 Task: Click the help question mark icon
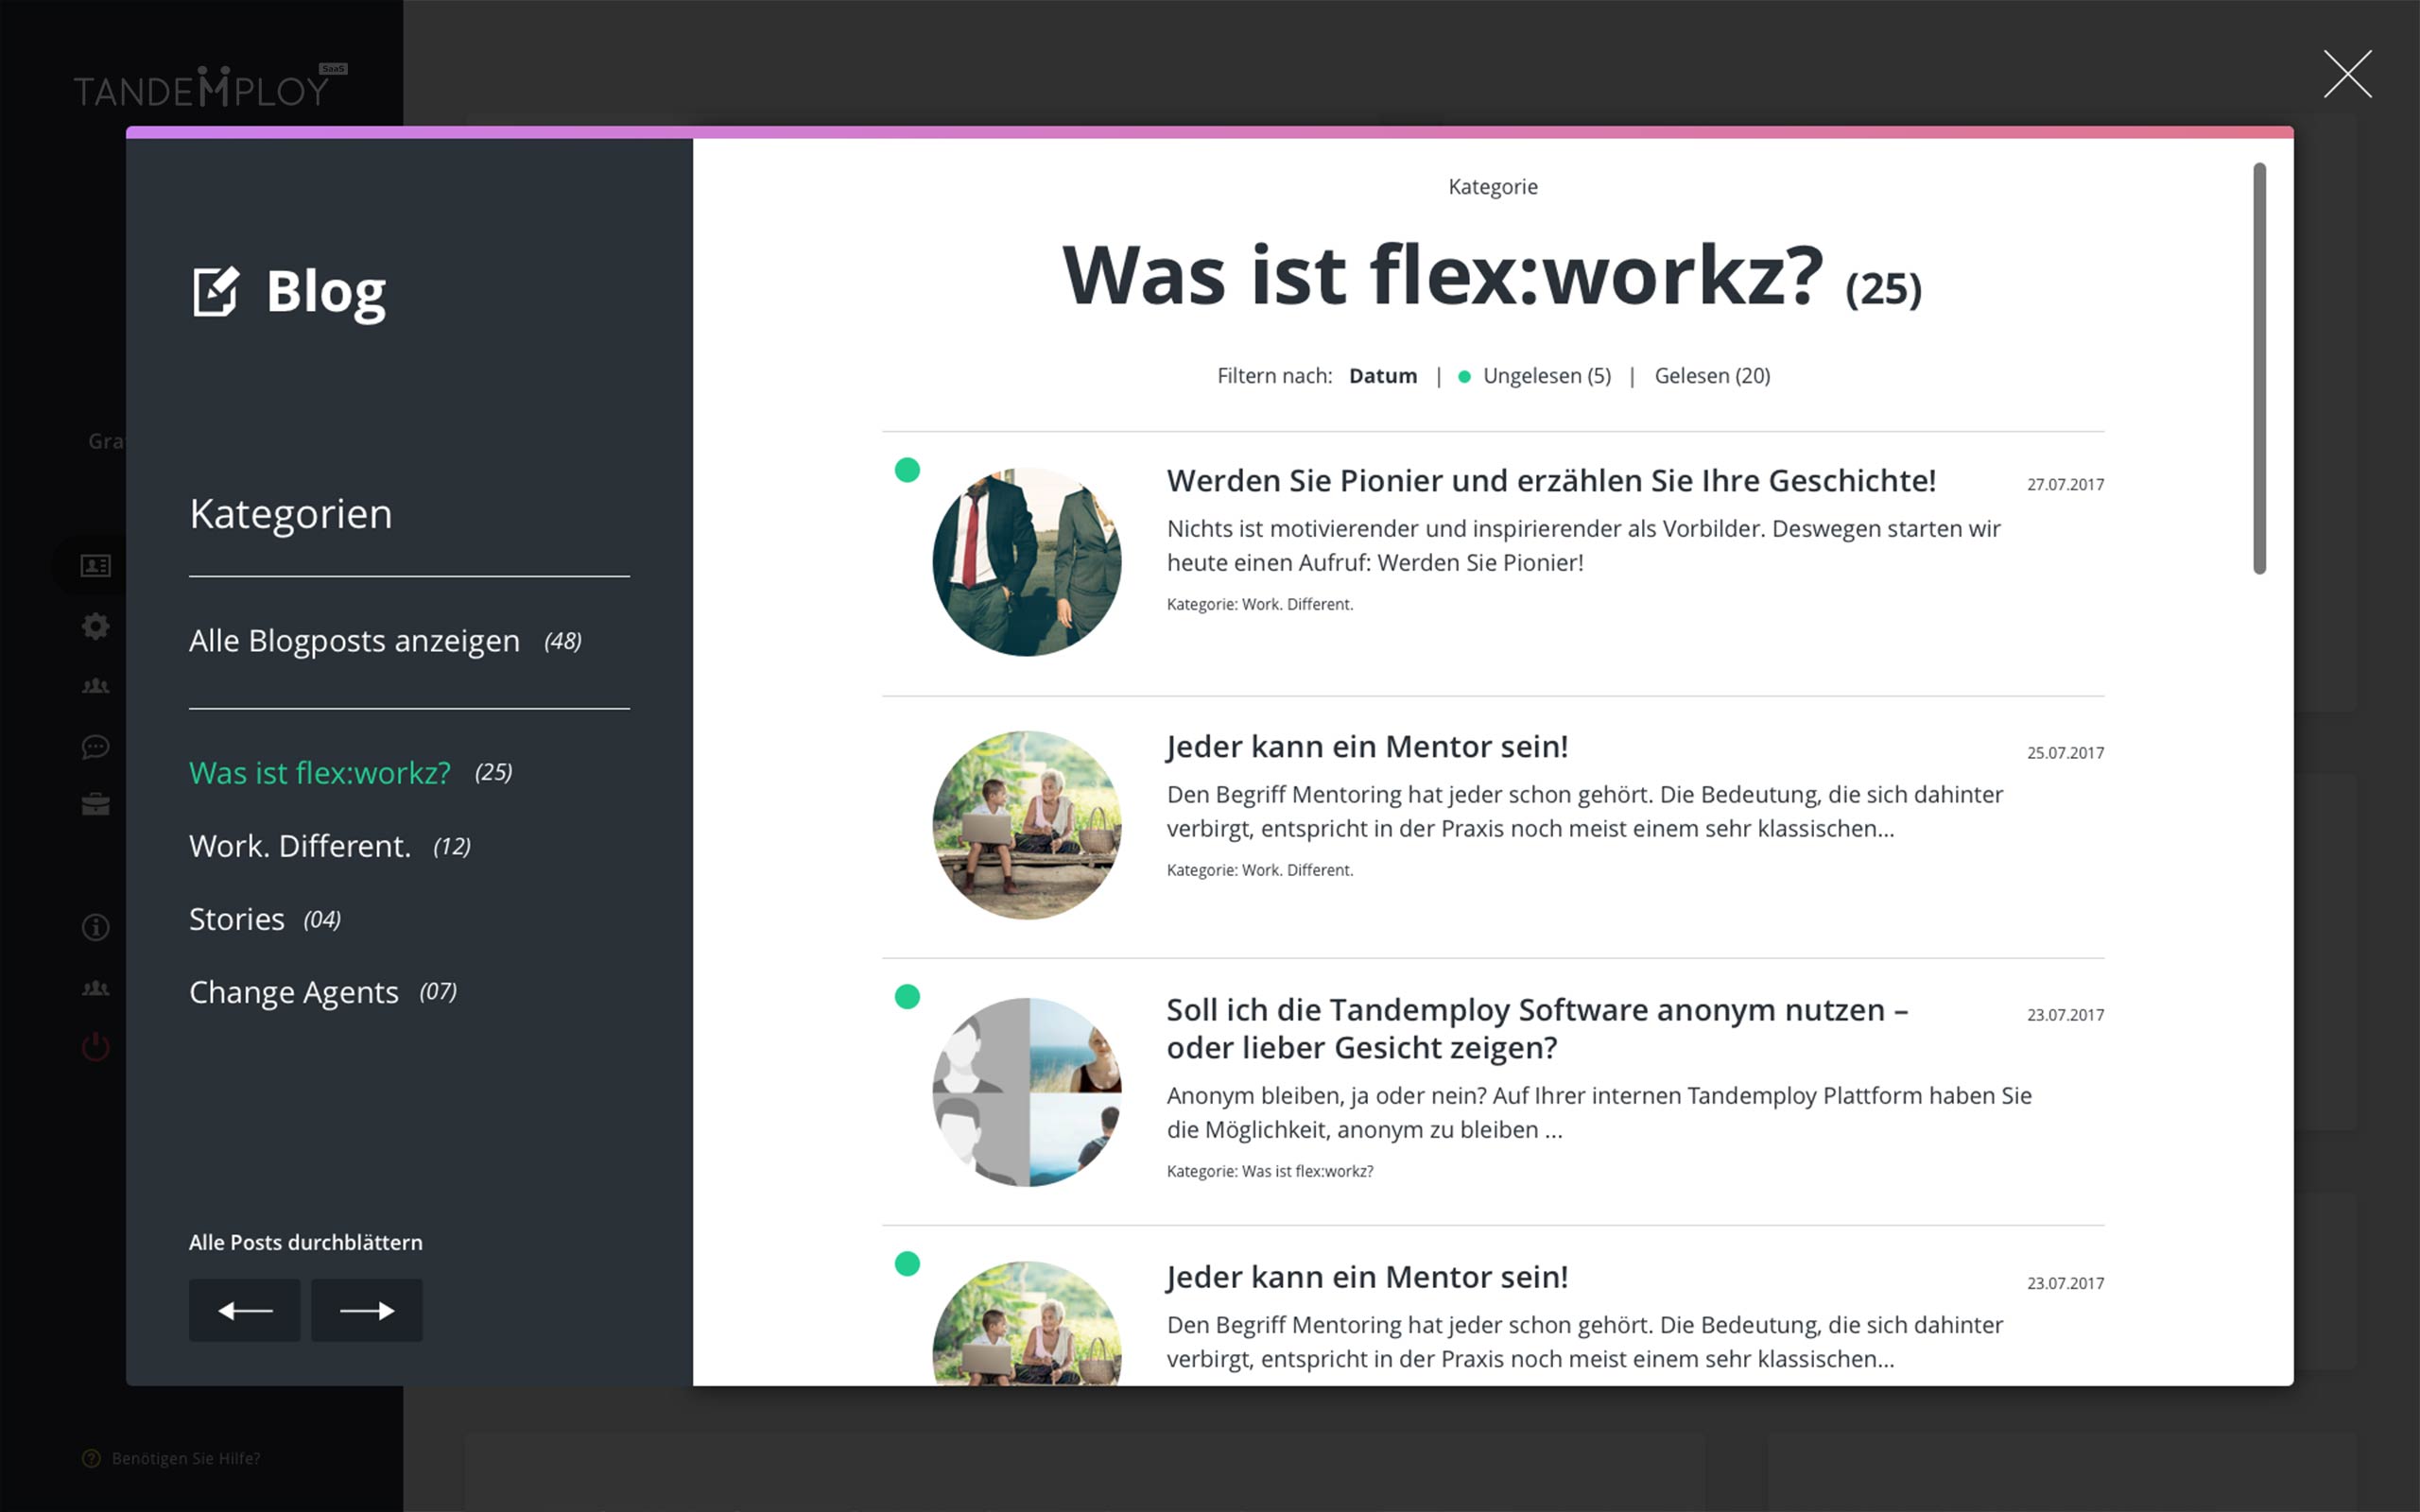[91, 1458]
